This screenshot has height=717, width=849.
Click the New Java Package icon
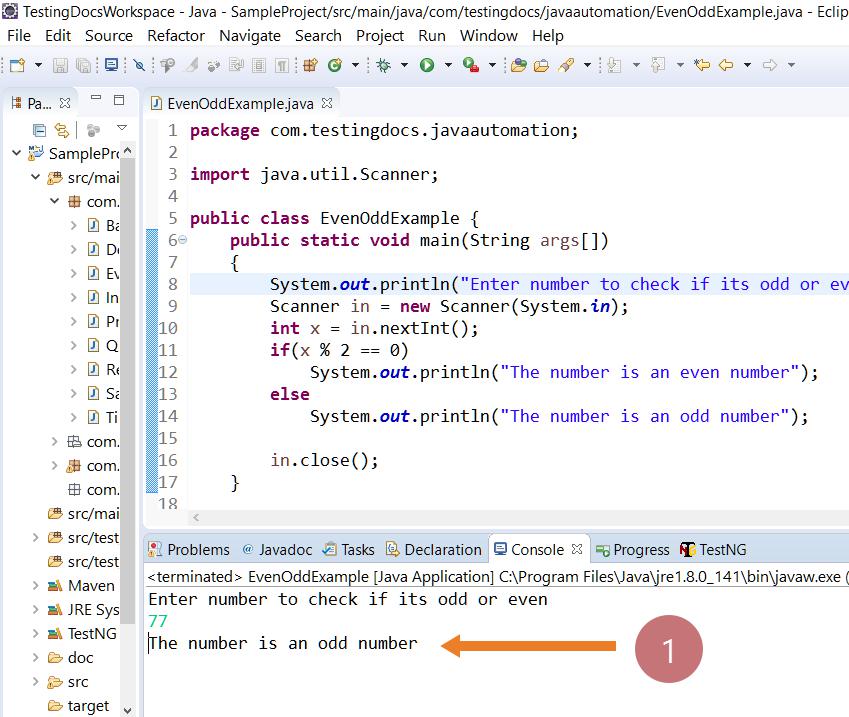pos(310,66)
